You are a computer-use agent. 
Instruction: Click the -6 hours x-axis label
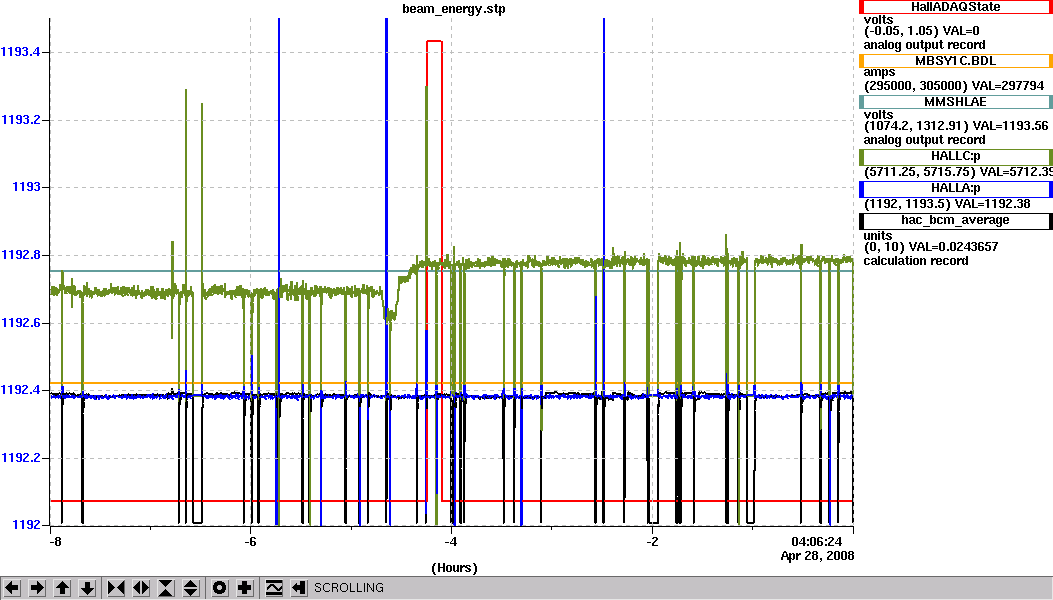tap(250, 542)
